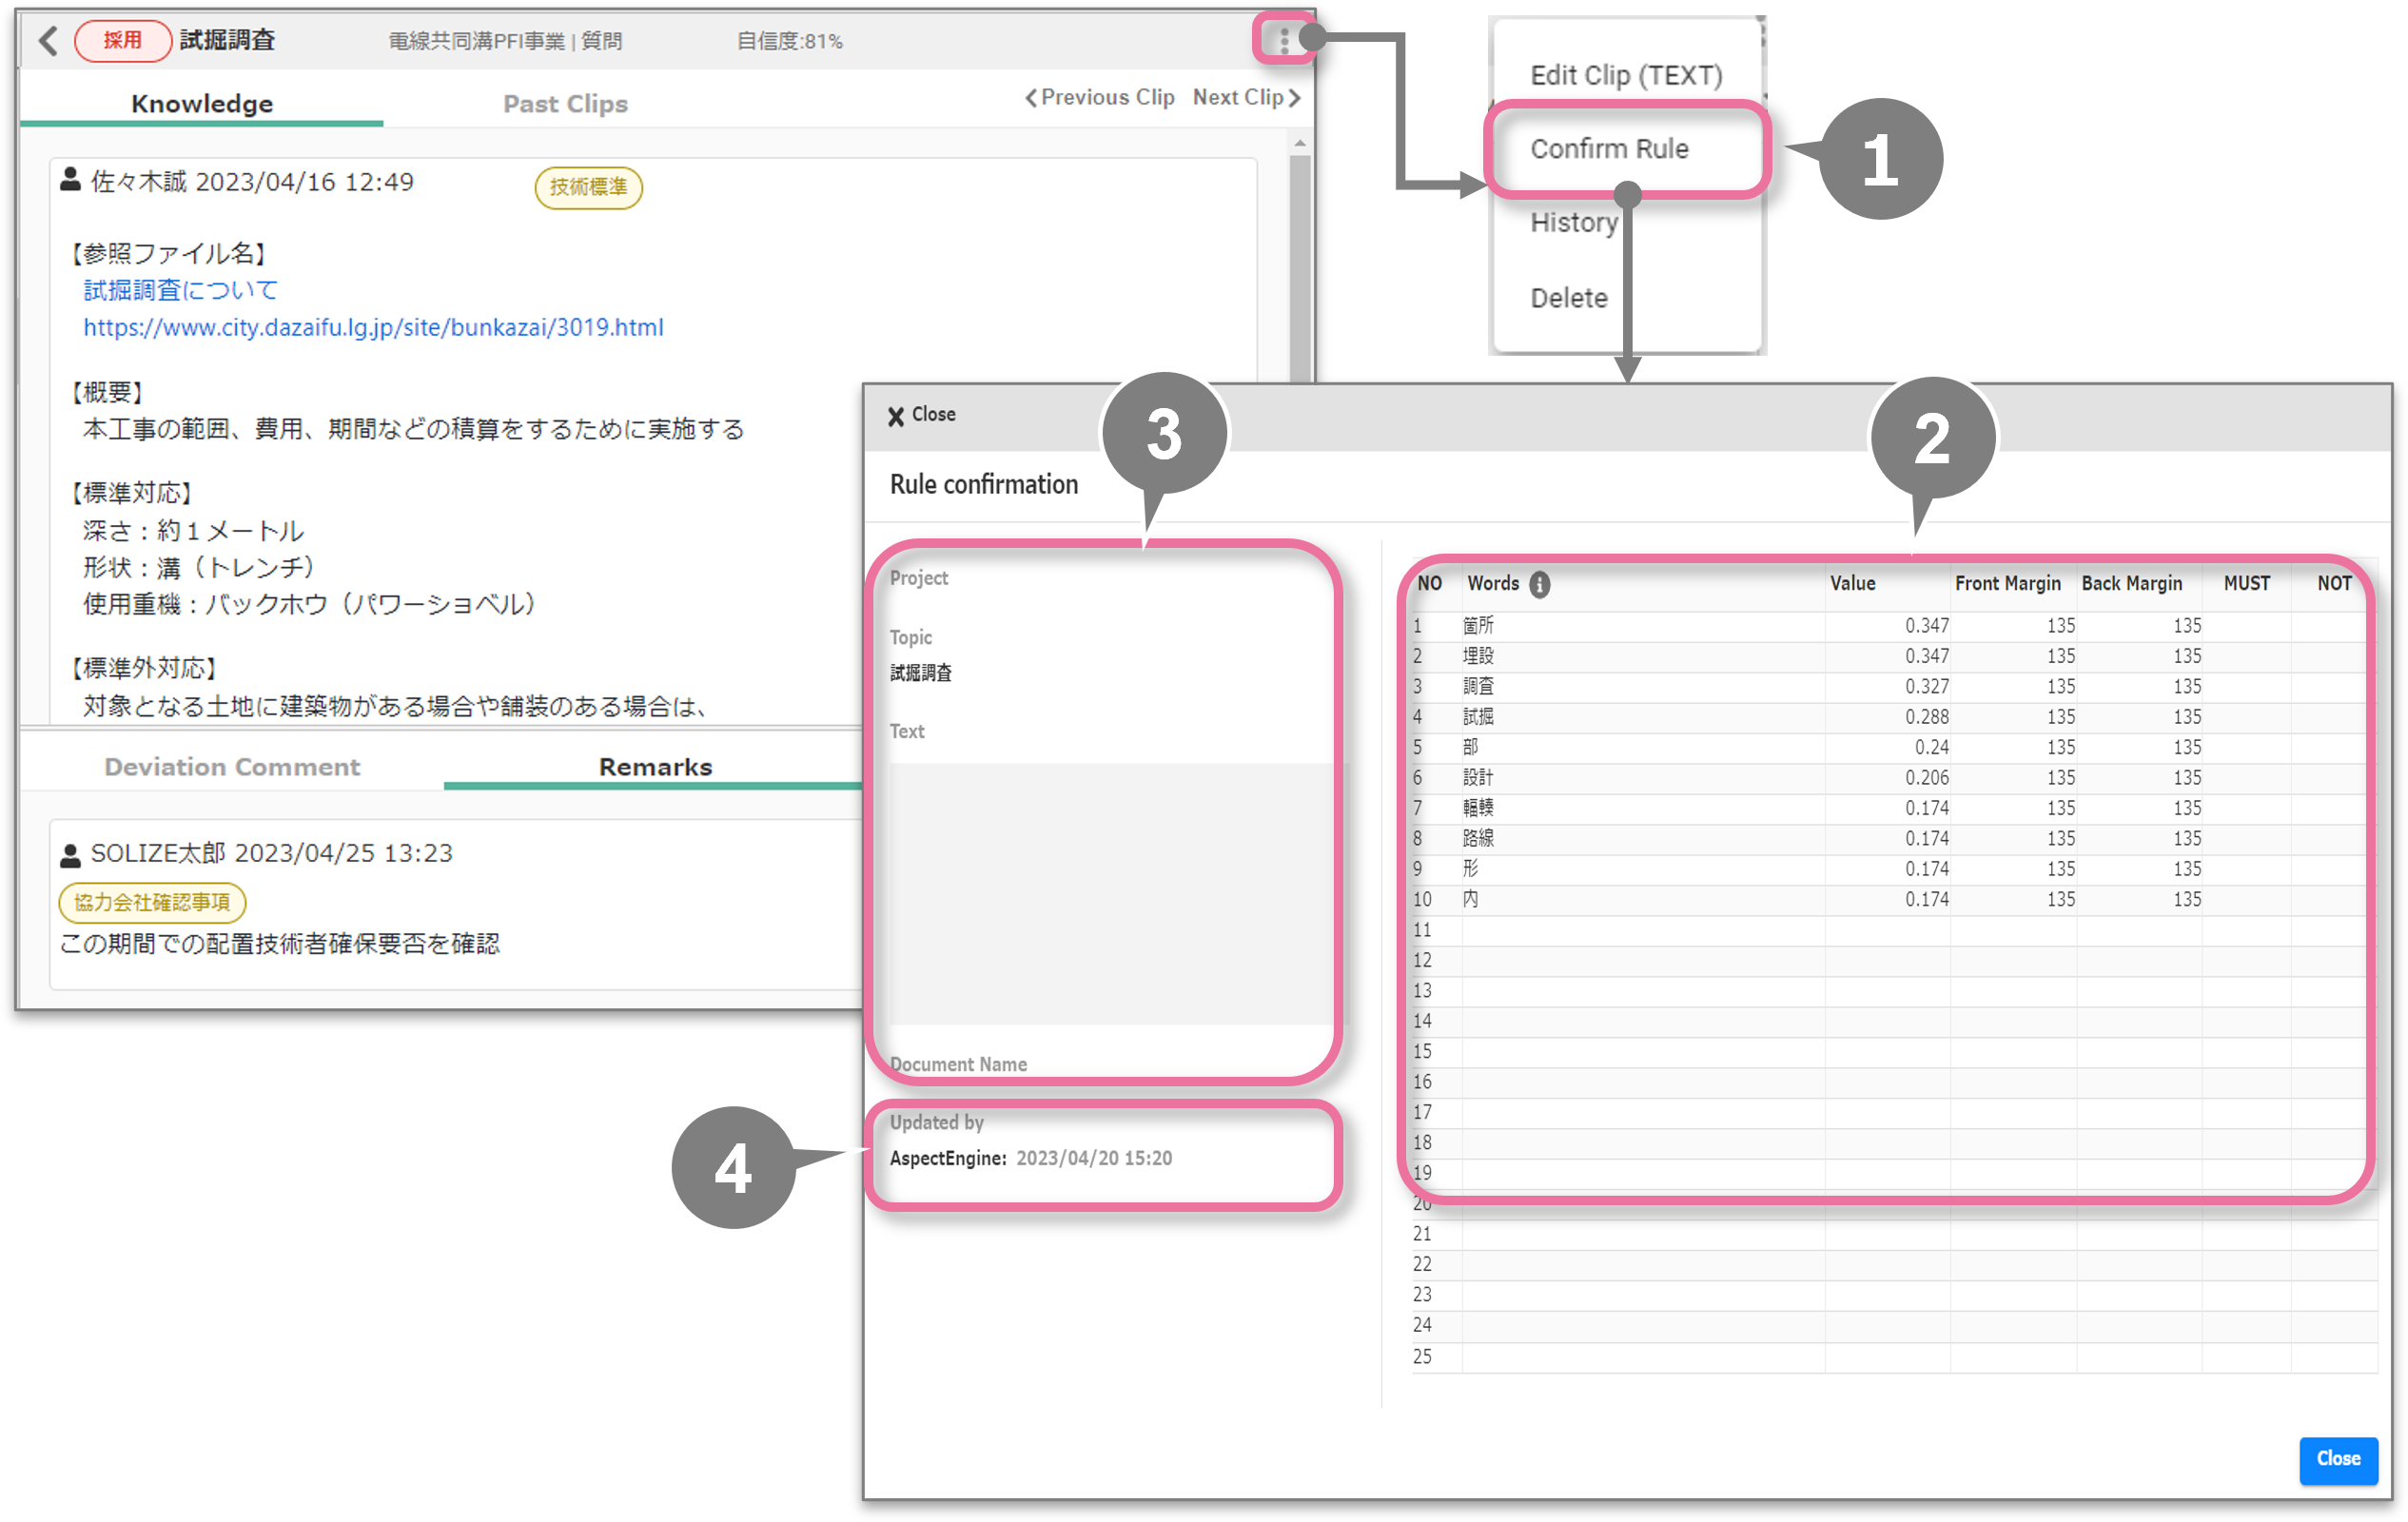
Task: Click the 協力会社確認事項 tag
Action: [x=152, y=902]
